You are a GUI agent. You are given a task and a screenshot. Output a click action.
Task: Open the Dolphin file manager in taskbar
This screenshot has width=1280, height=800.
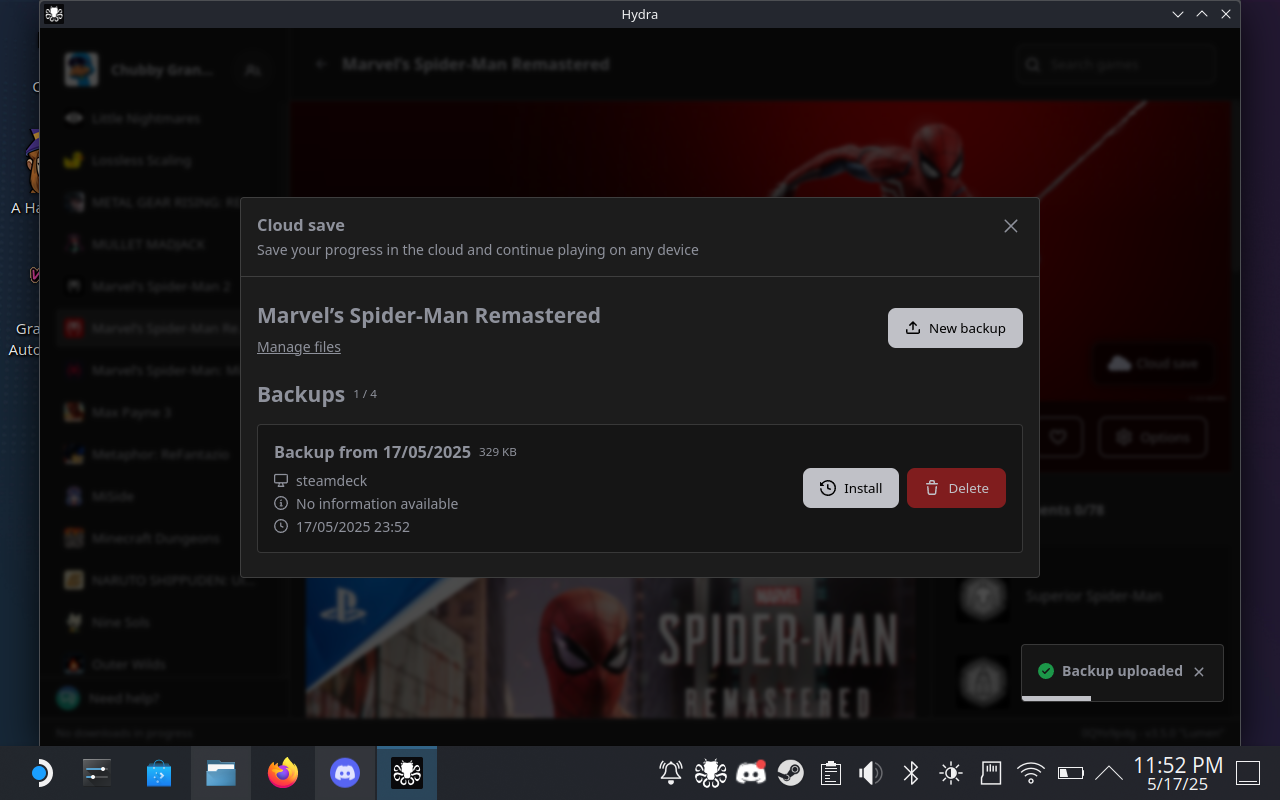[221, 773]
